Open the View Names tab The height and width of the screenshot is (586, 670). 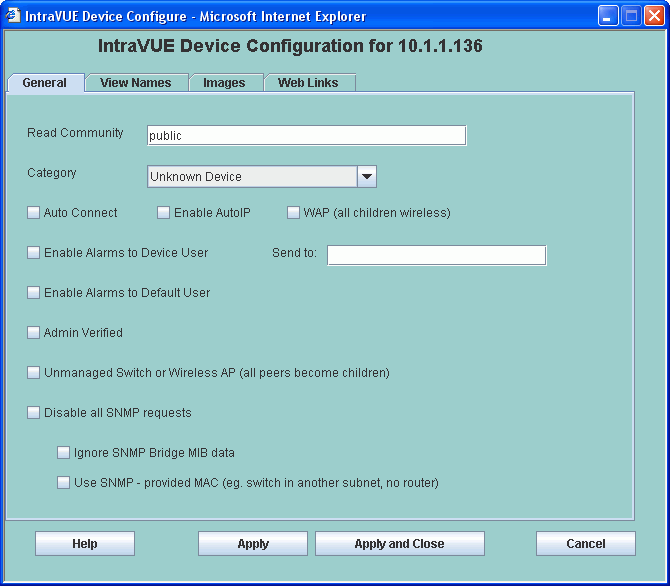point(136,82)
